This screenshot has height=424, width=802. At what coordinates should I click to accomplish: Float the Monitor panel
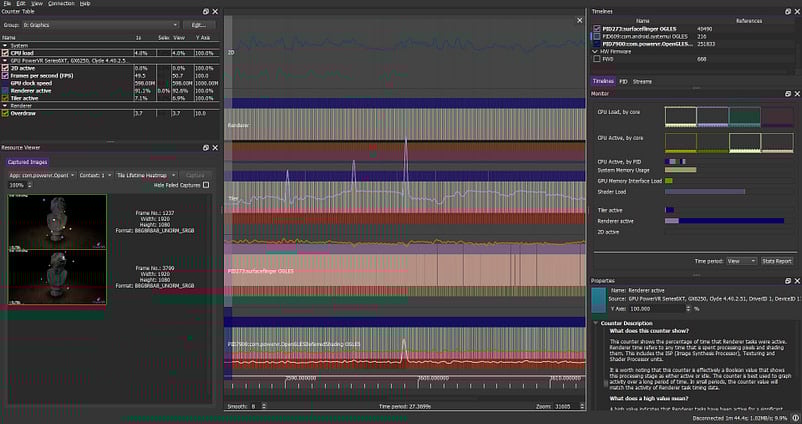788,94
